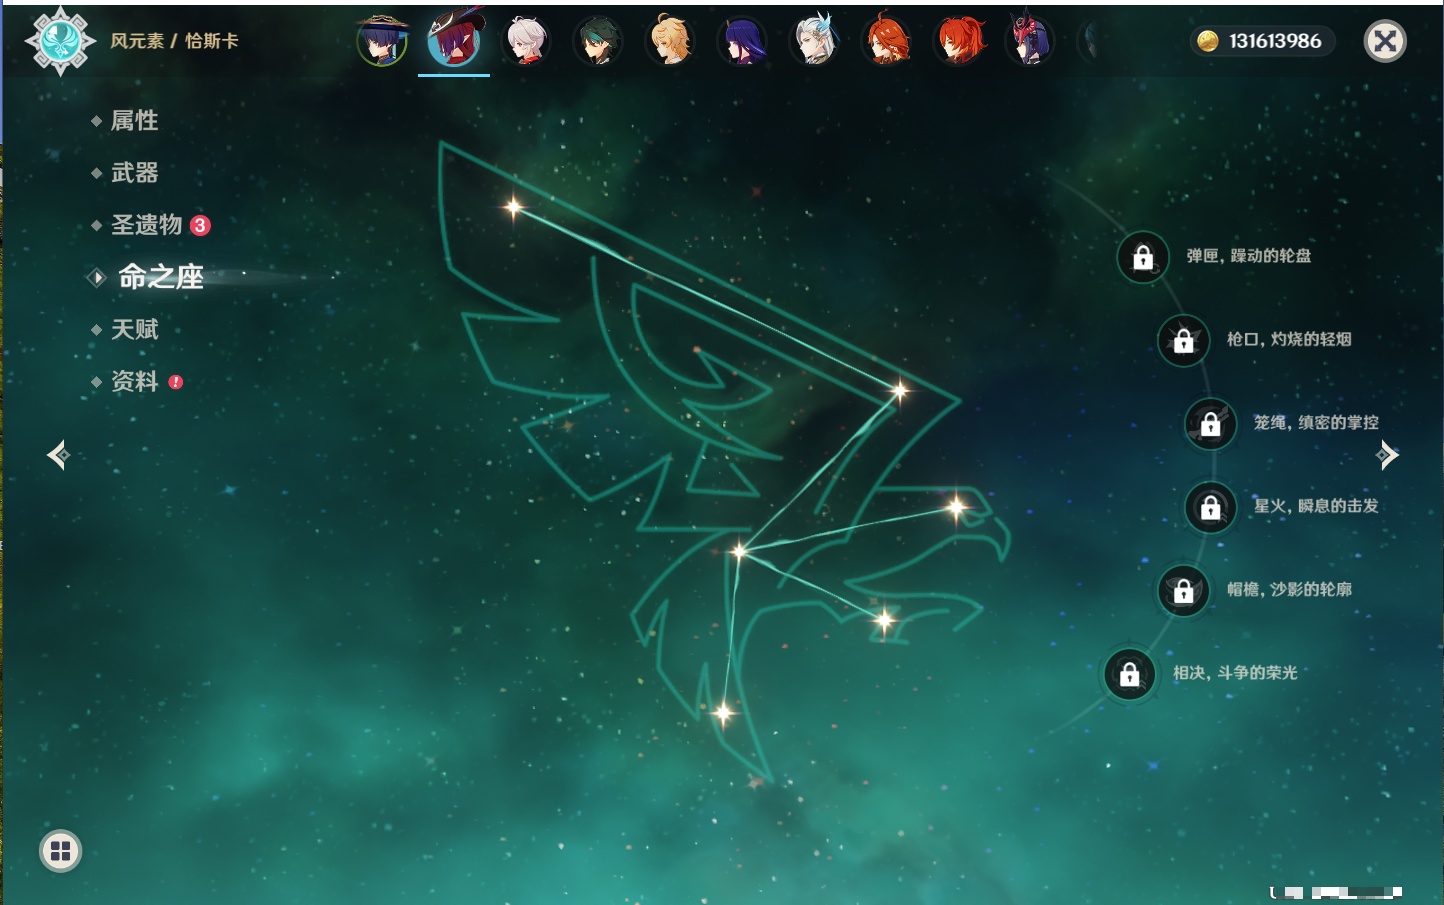Click the 帽檐，沙影的轮廓 label
The width and height of the screenshot is (1444, 905).
(x=1289, y=589)
